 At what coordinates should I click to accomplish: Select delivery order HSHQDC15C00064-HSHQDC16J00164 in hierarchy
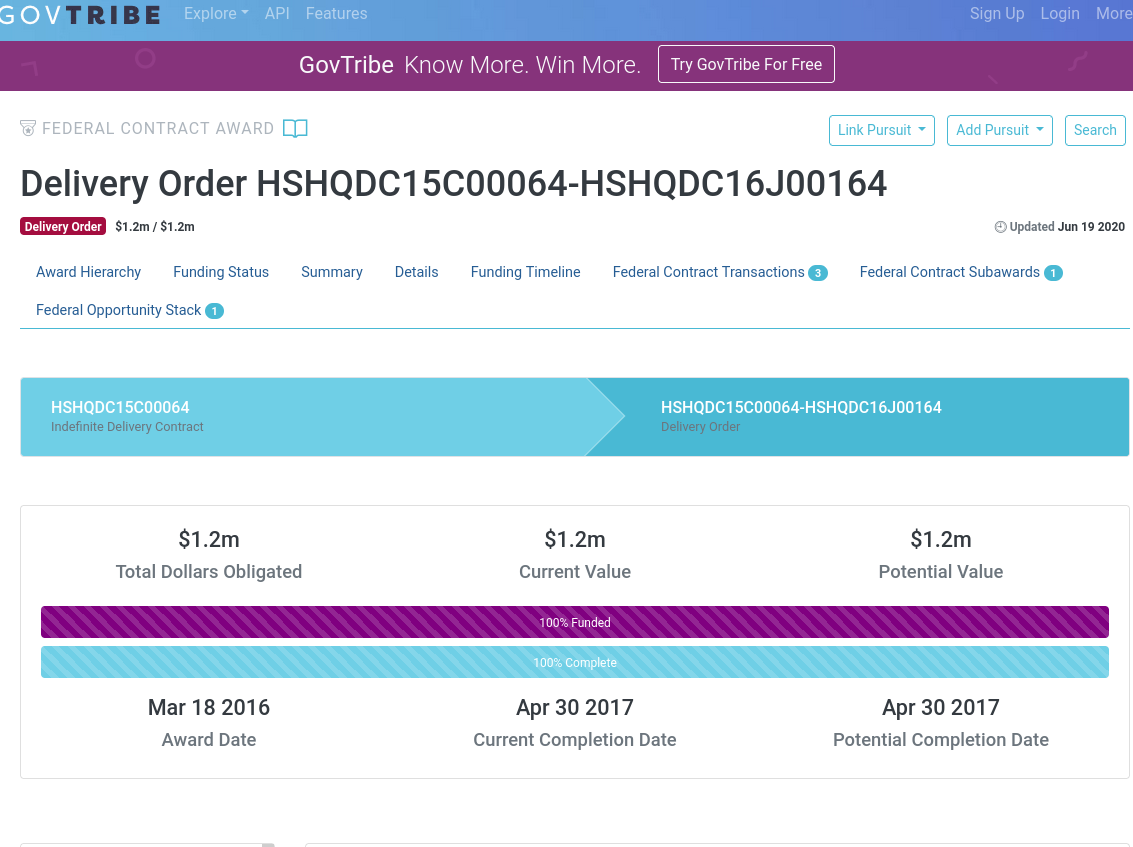801,408
